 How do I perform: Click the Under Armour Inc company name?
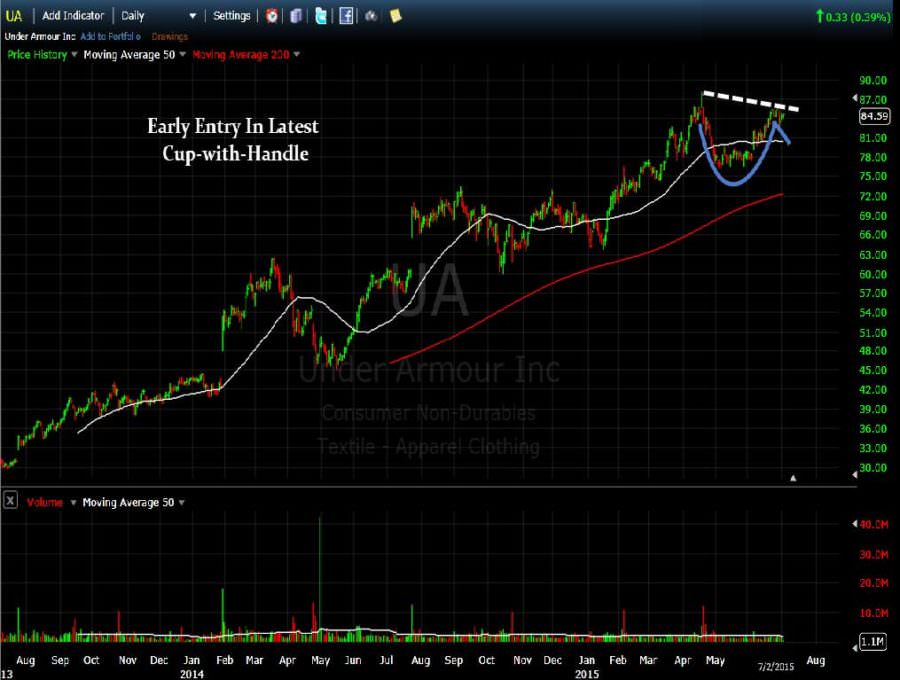(x=40, y=36)
